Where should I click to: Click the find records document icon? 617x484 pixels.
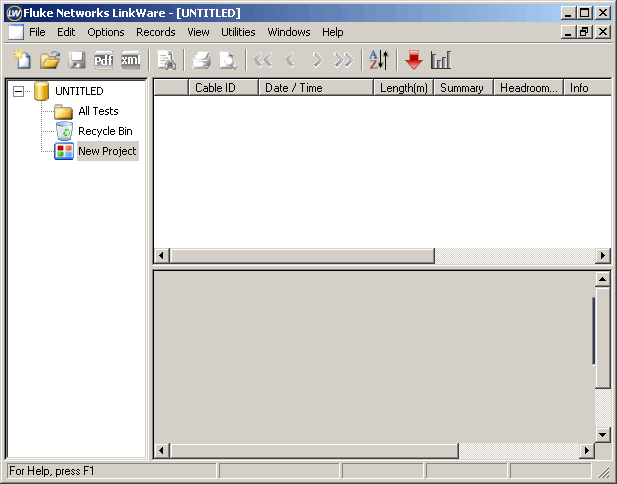coord(166,60)
